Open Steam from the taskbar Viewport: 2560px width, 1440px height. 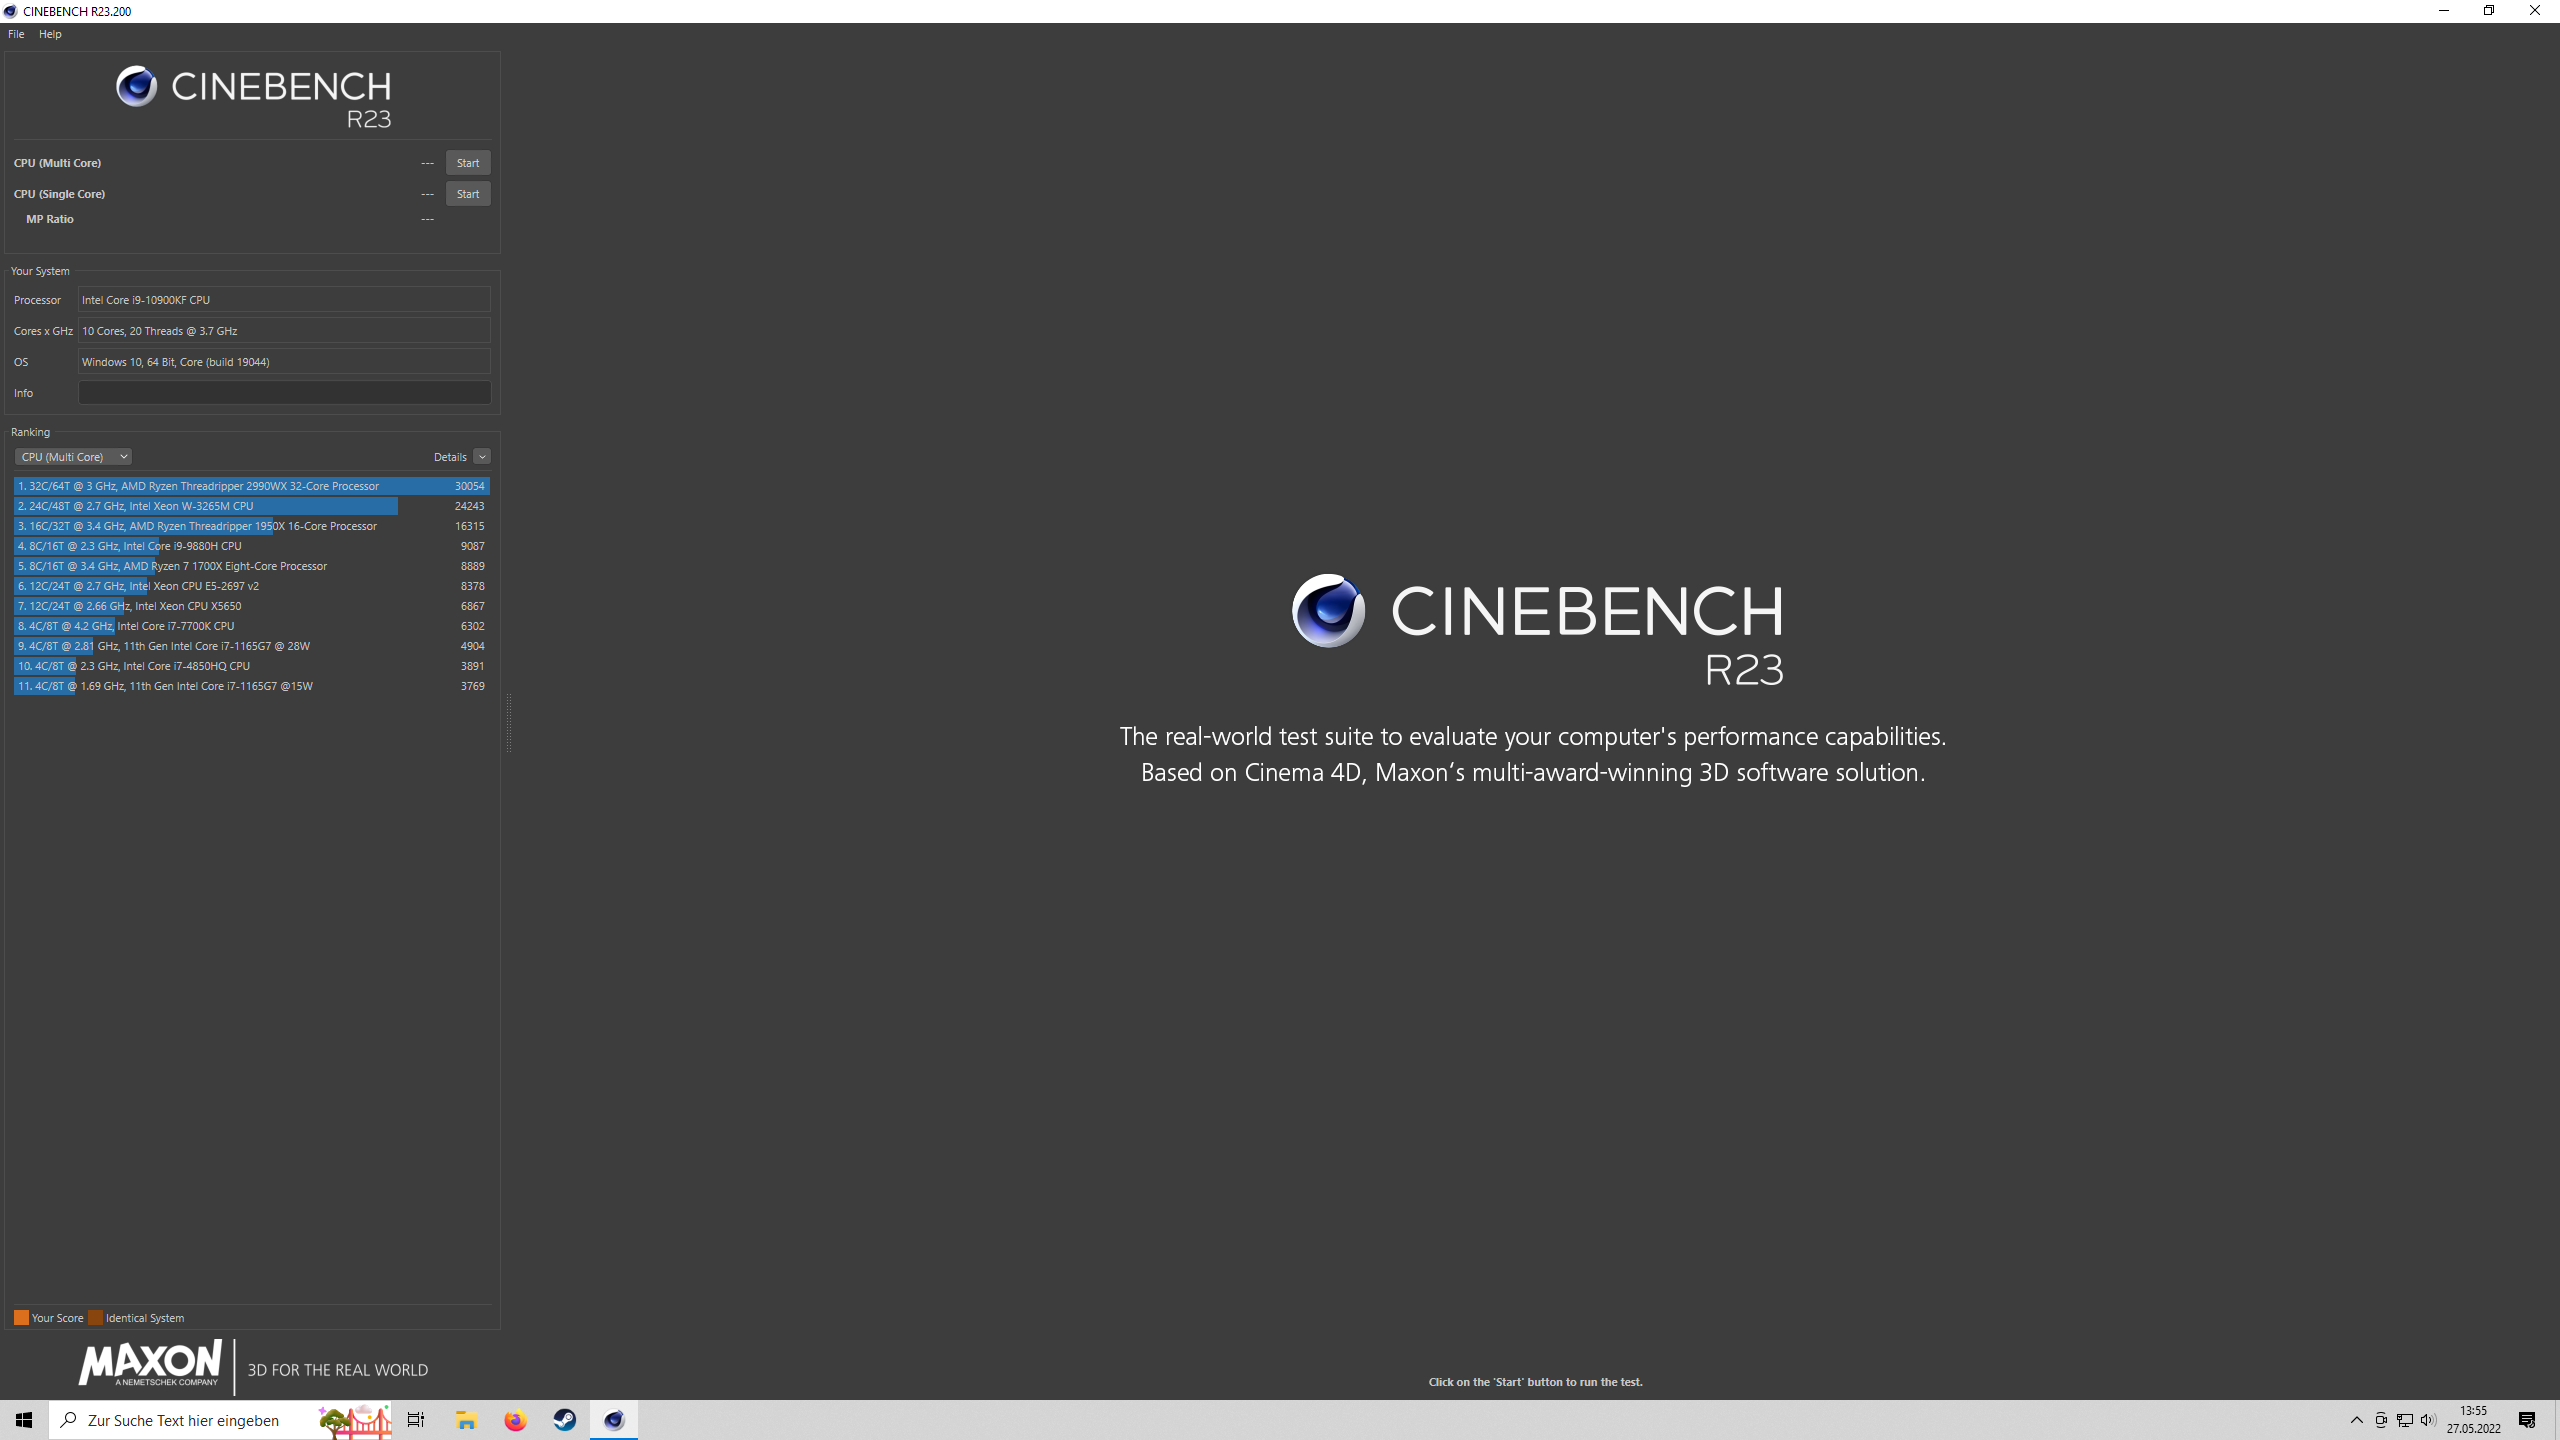click(x=565, y=1420)
